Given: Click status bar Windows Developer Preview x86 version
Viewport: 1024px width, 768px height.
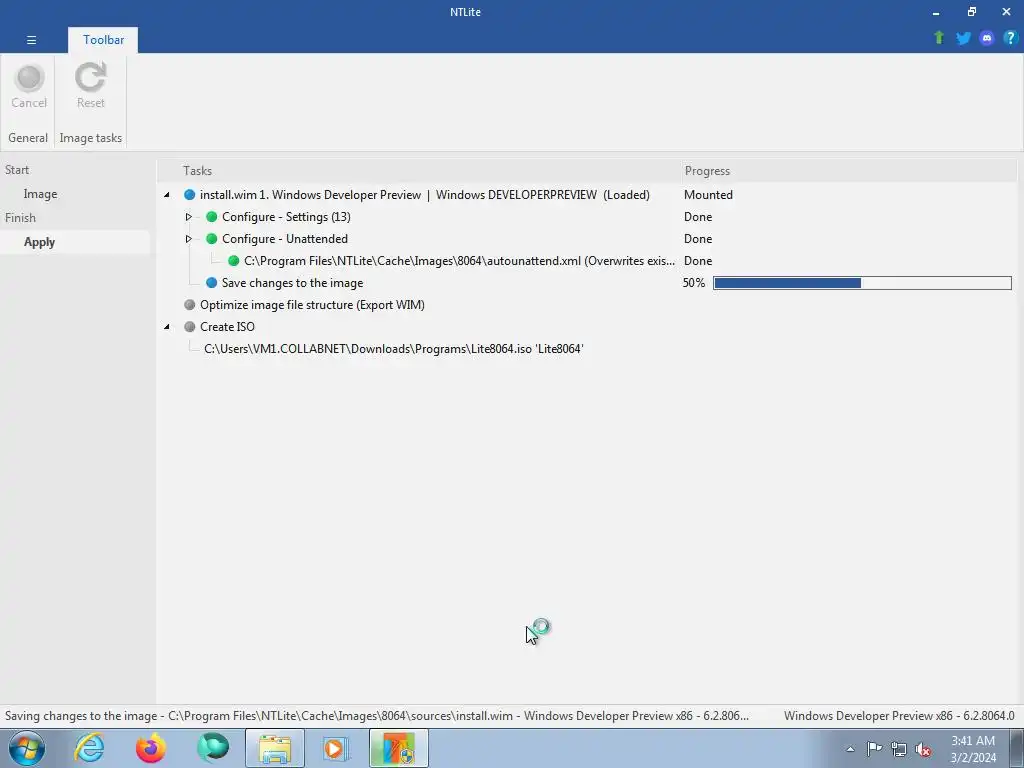Looking at the screenshot, I should (x=899, y=716).
